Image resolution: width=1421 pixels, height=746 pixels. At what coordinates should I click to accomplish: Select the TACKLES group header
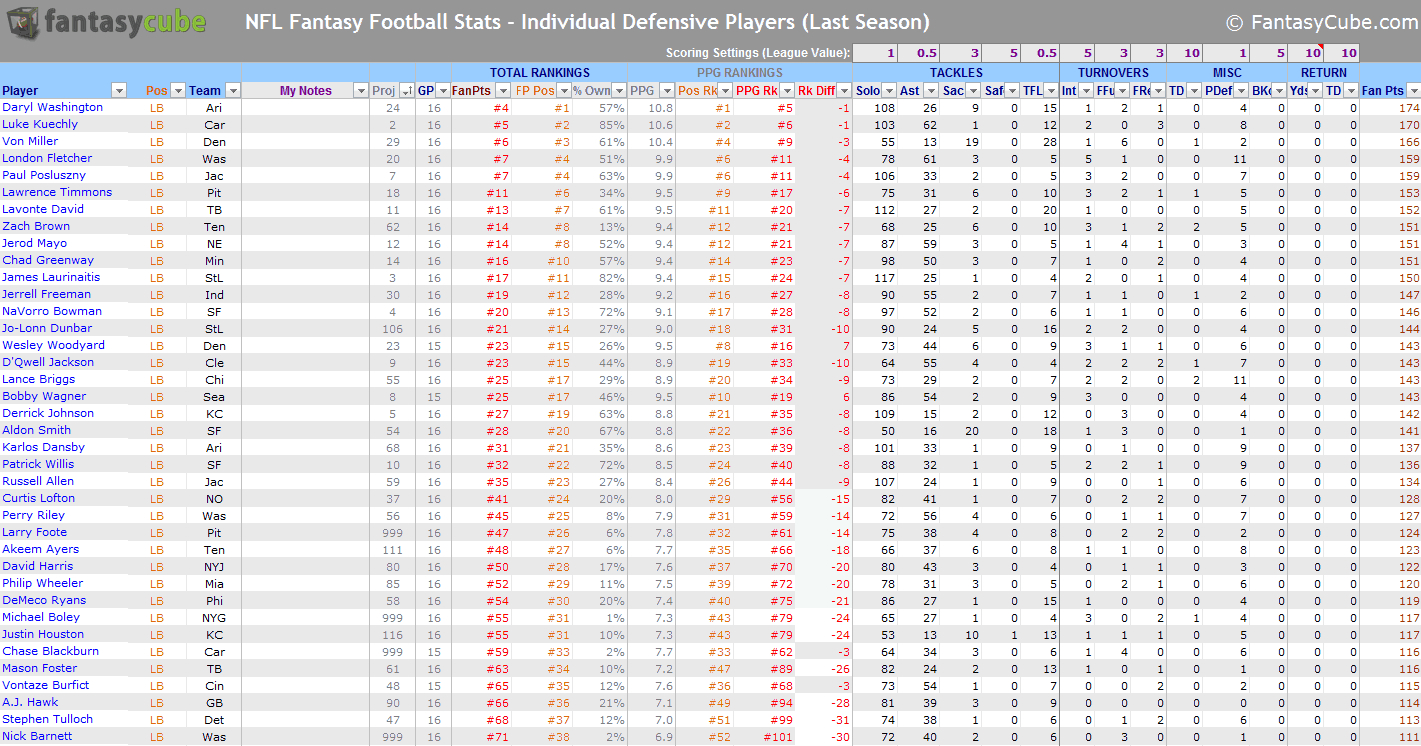click(956, 72)
